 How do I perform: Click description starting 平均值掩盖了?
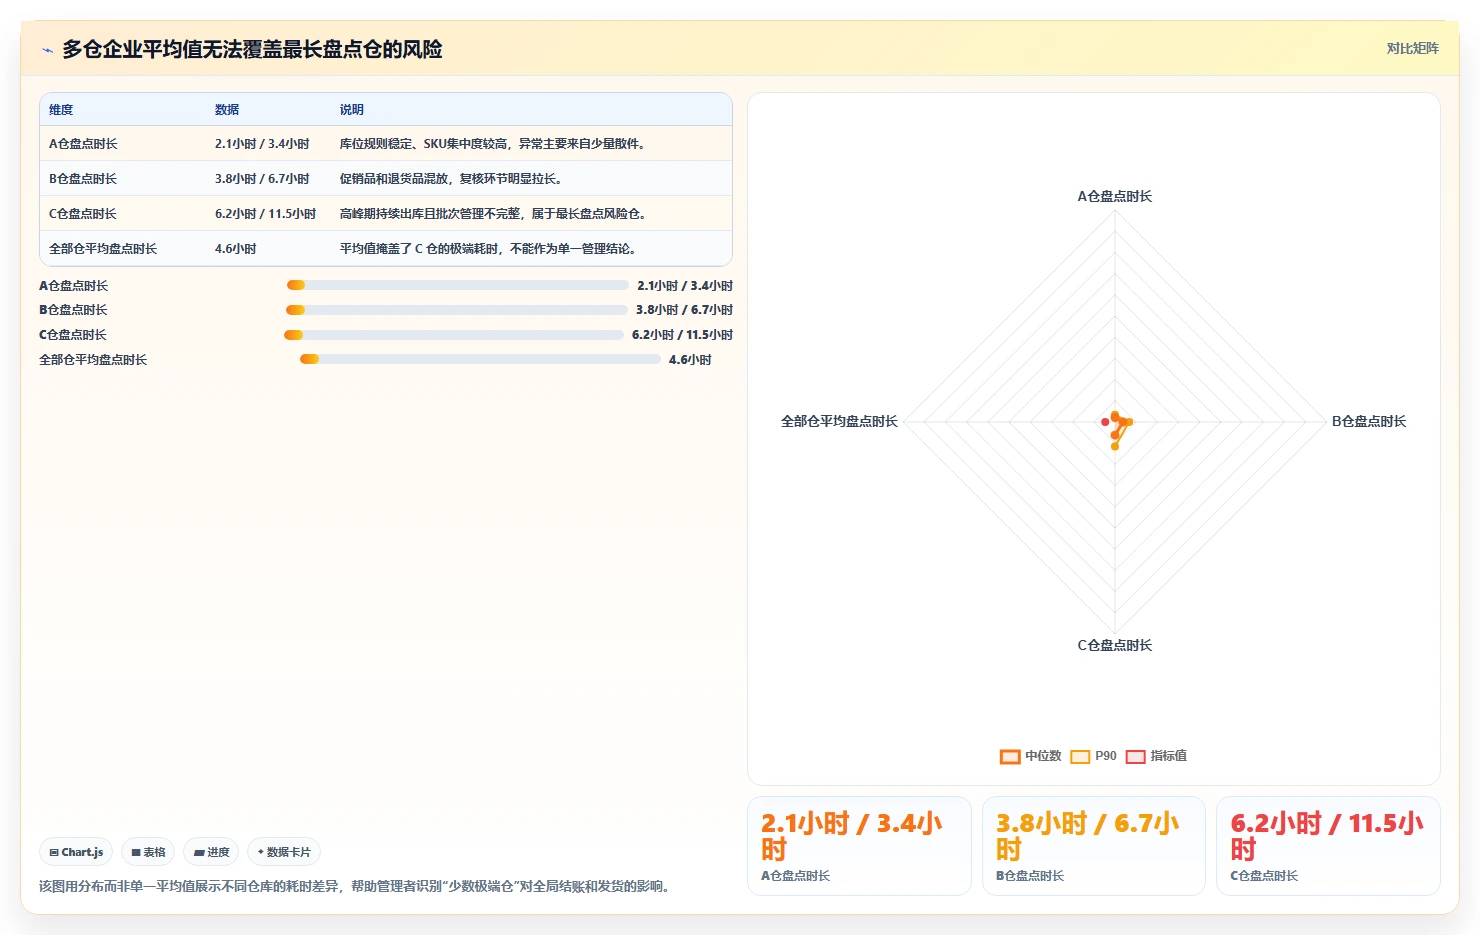coord(489,249)
